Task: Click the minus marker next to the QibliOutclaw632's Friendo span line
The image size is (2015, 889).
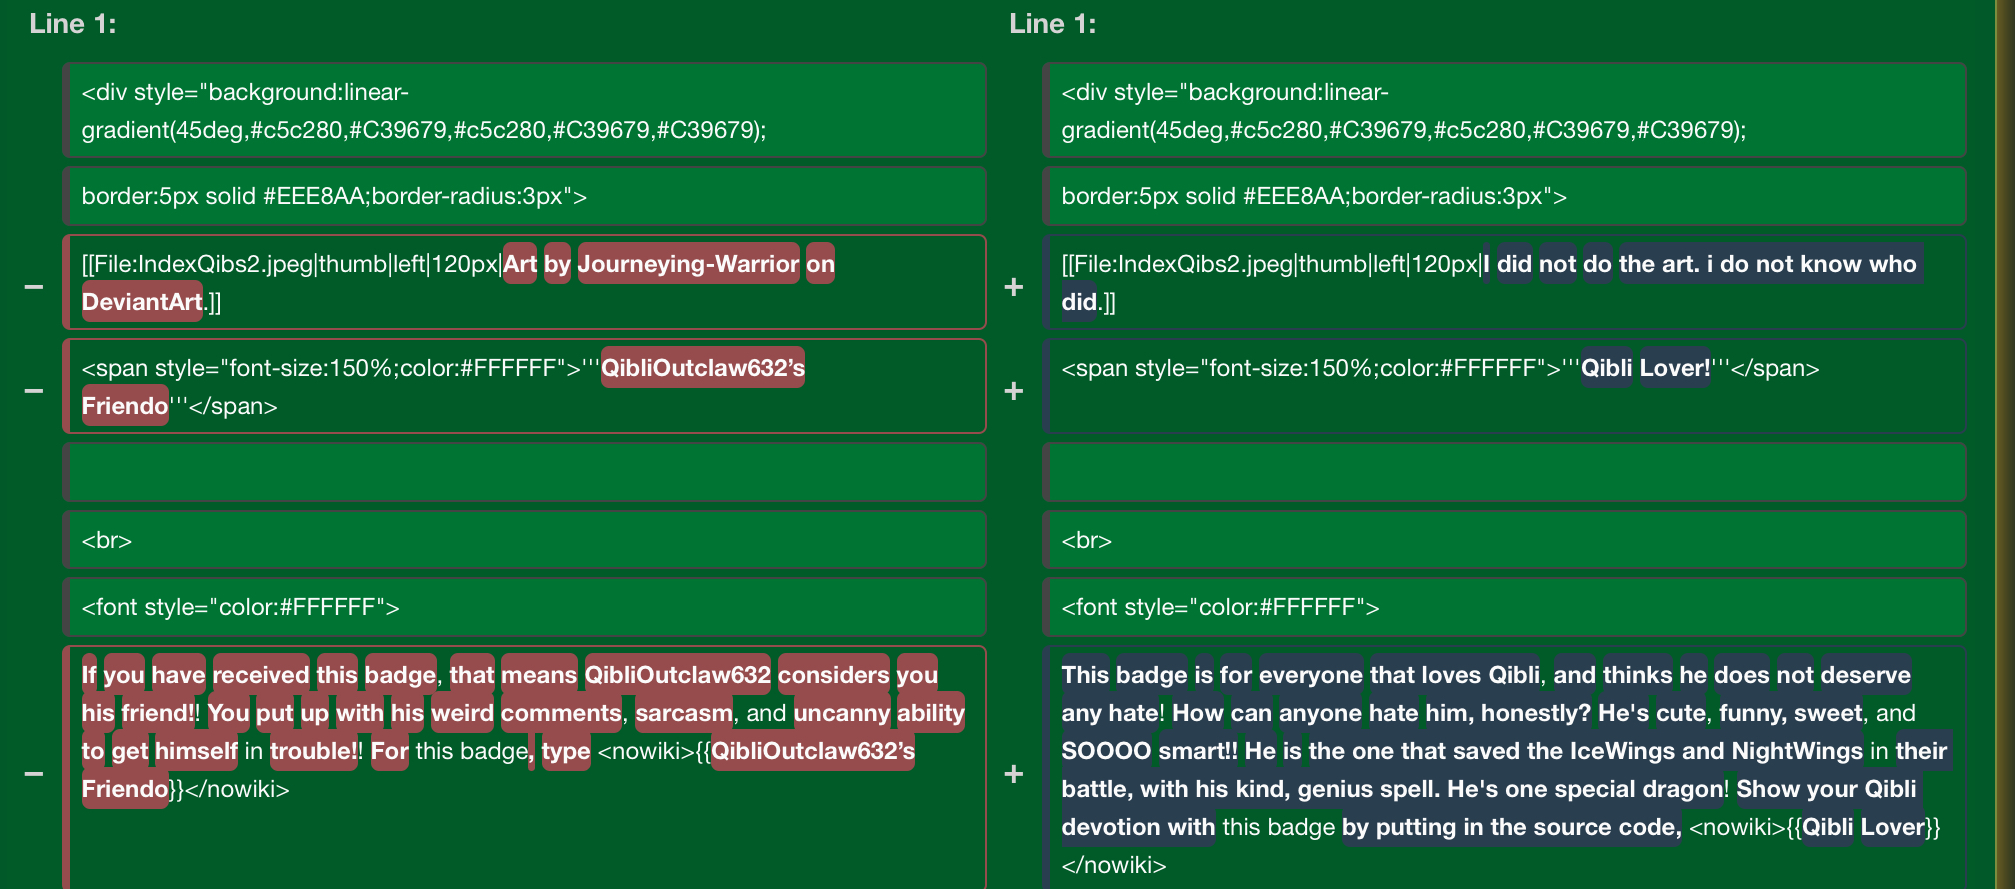Action: click(x=34, y=391)
